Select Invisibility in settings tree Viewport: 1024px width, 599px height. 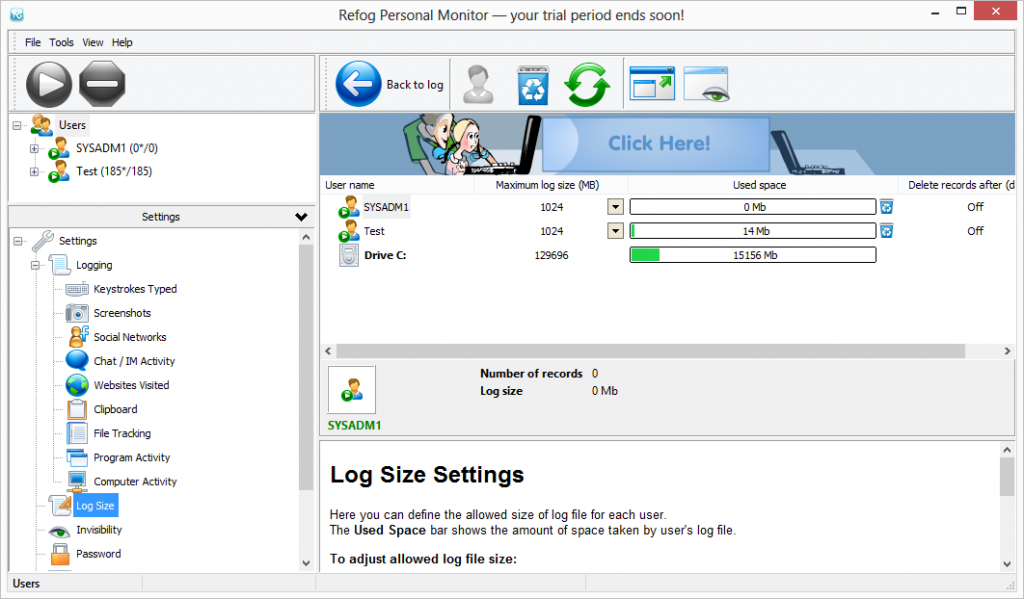click(x=99, y=530)
